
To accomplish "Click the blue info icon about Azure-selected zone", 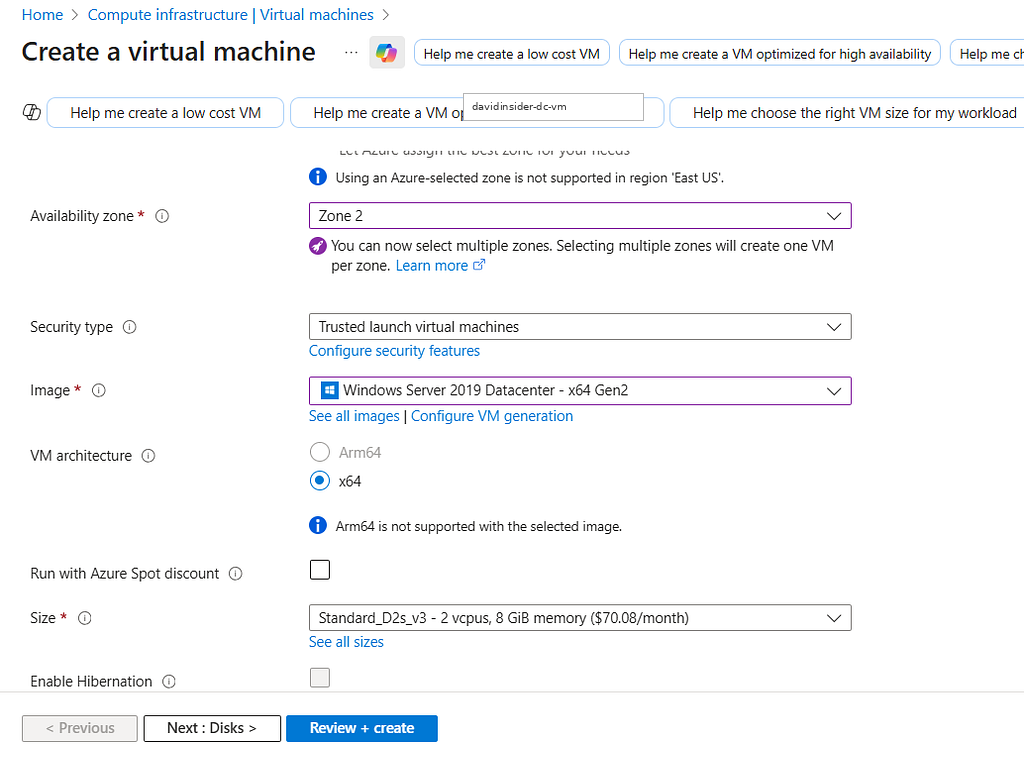I will click(317, 177).
